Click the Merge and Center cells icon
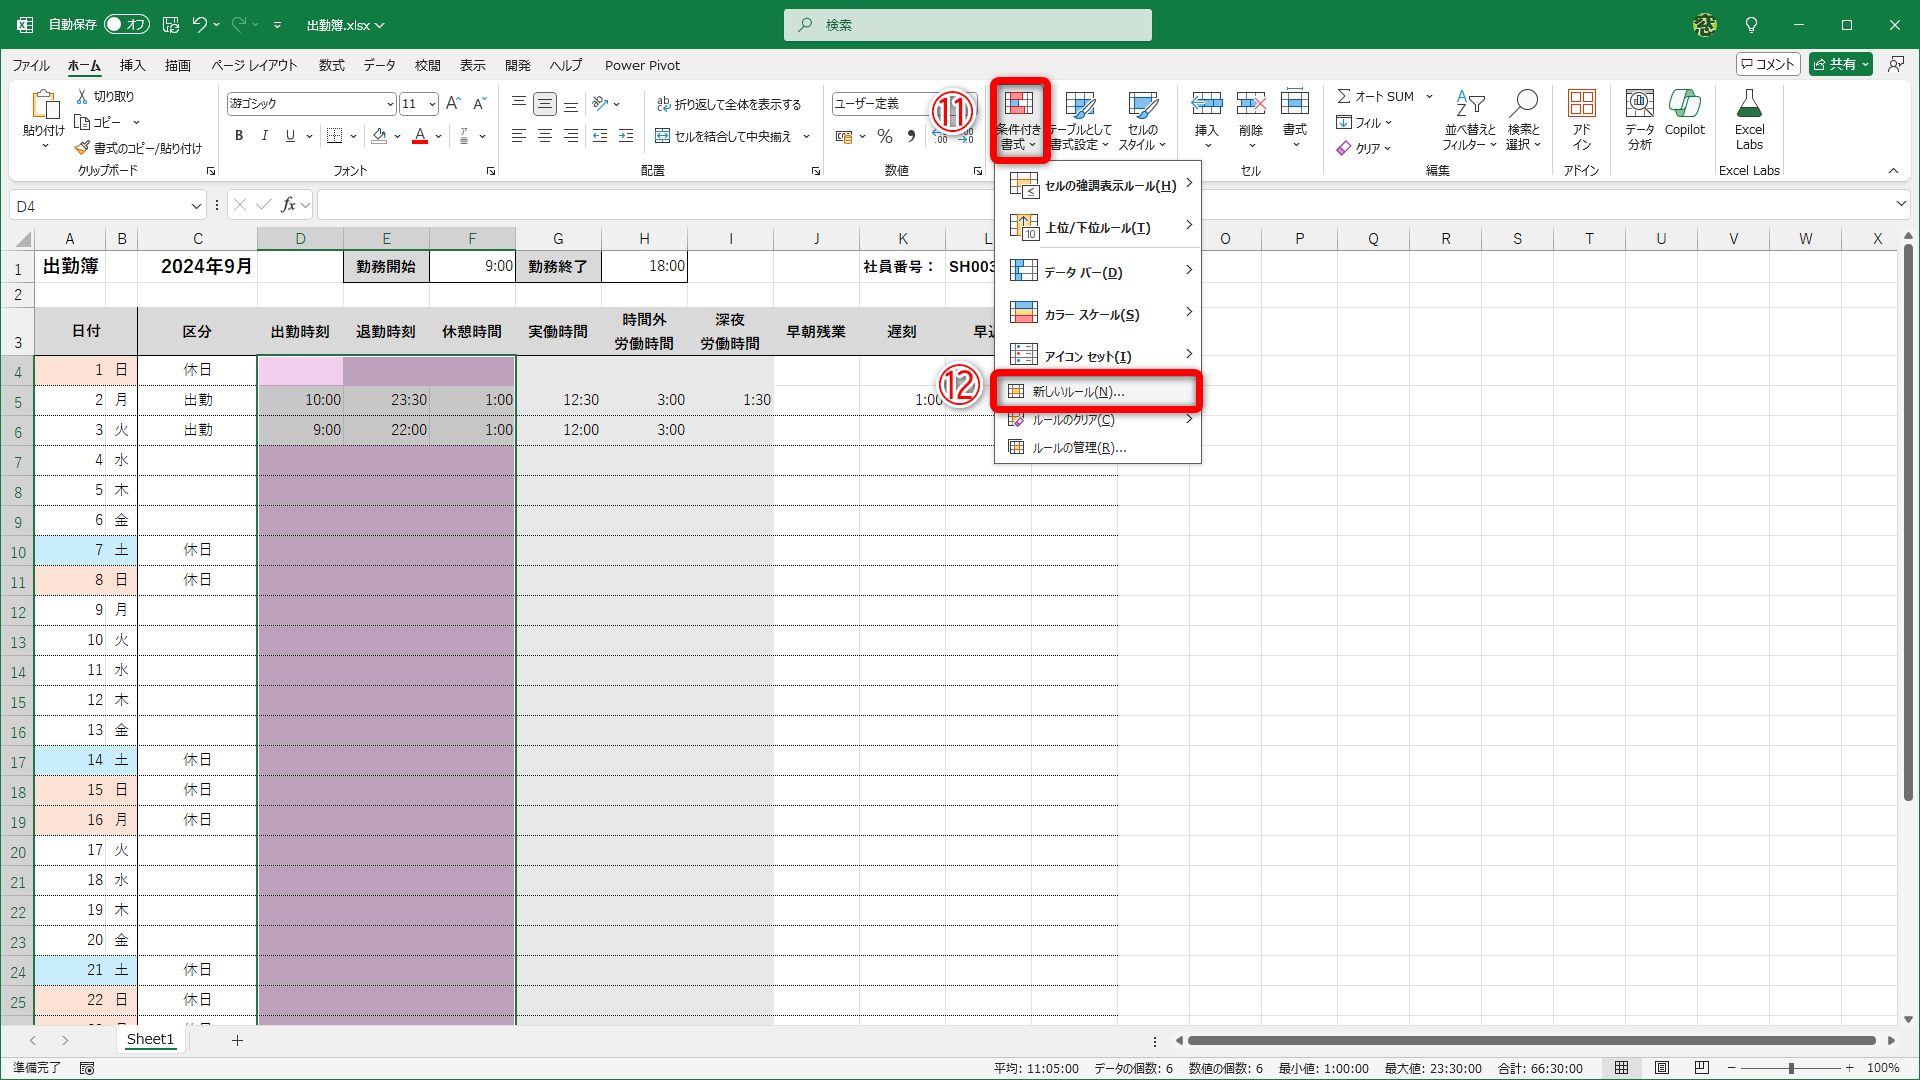 662,136
